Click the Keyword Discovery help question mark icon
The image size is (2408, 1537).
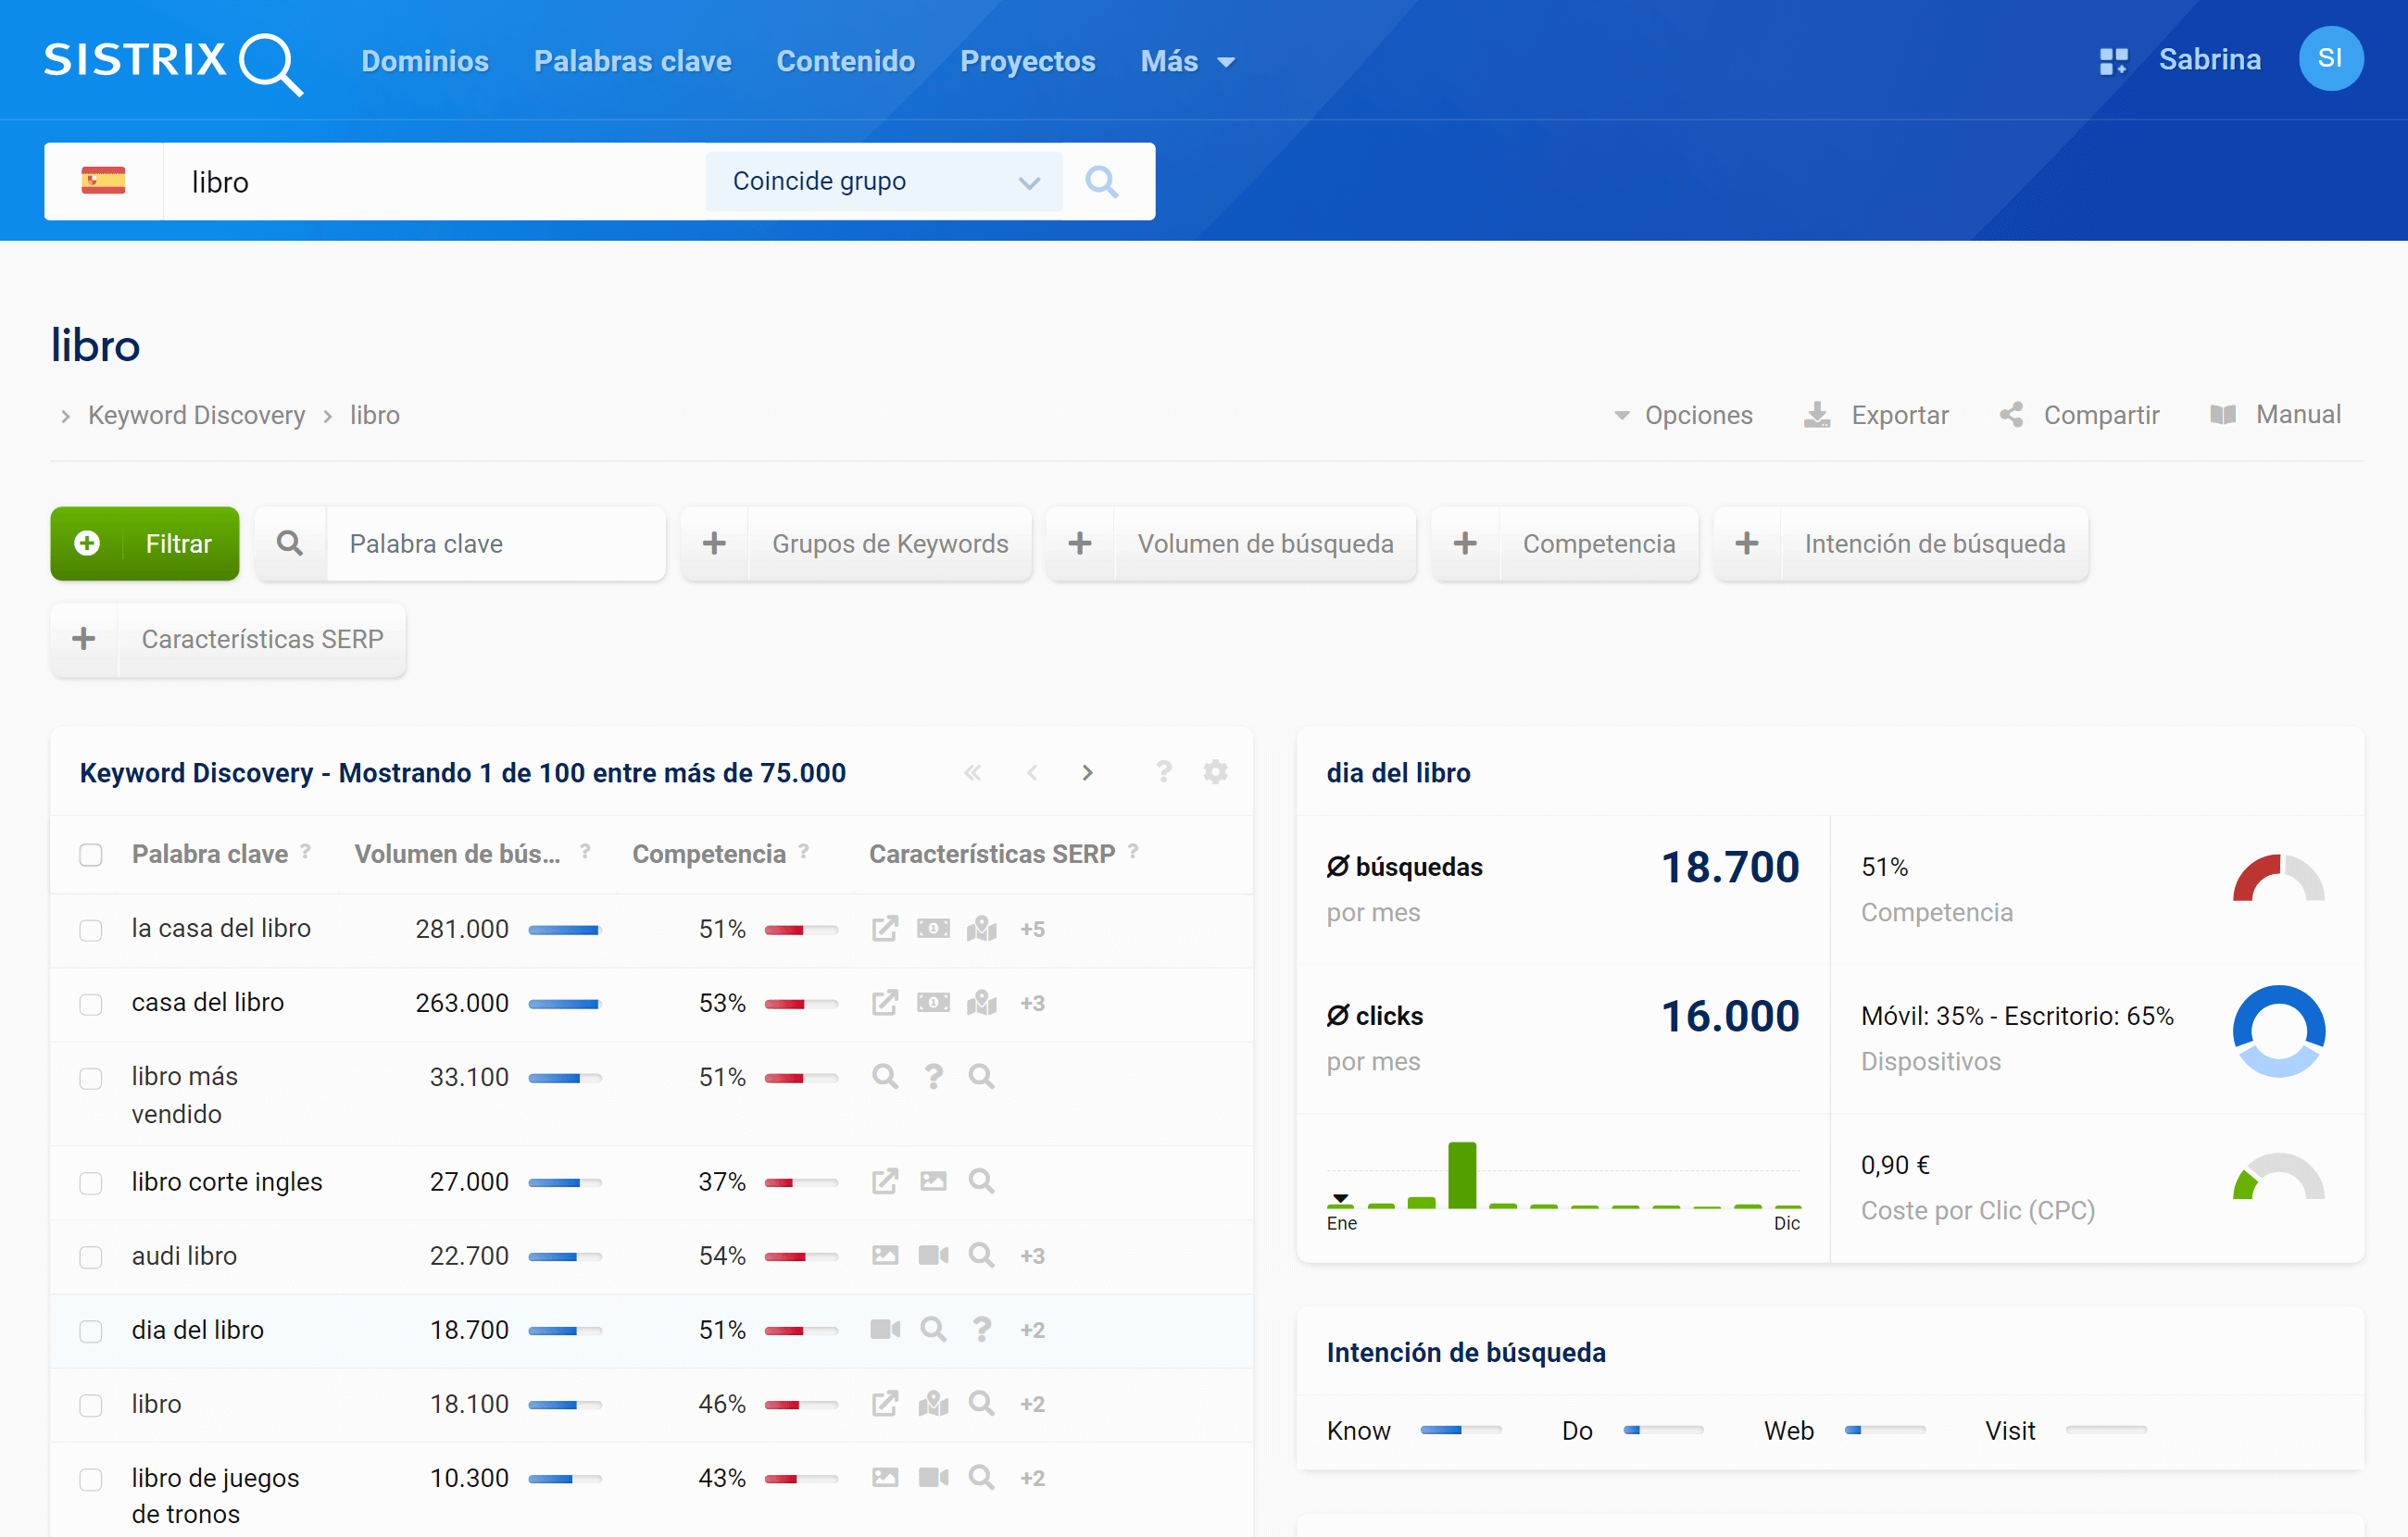[x=1163, y=772]
